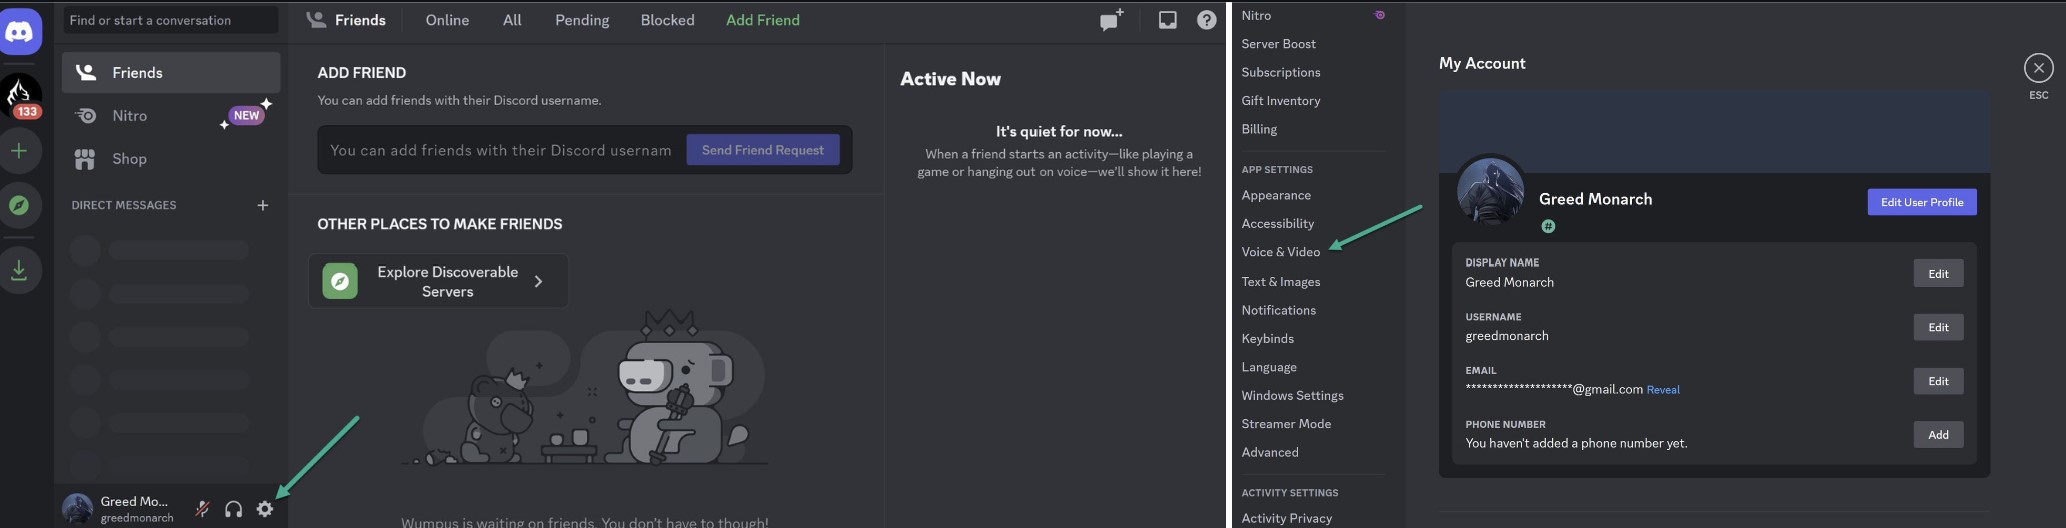This screenshot has width=2066, height=528.
Task: Add a server with plus icon
Action: 19,151
